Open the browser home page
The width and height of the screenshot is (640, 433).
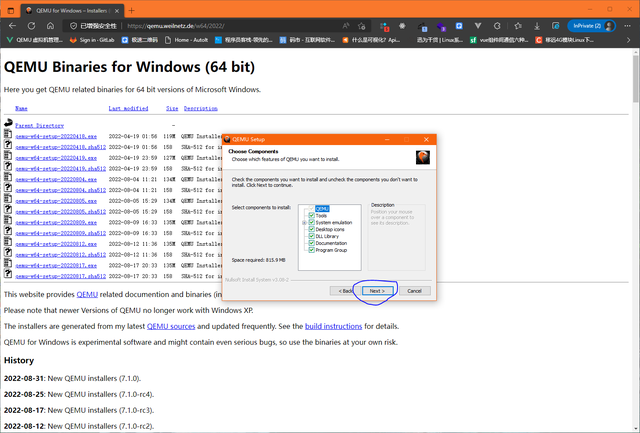(x=50, y=26)
